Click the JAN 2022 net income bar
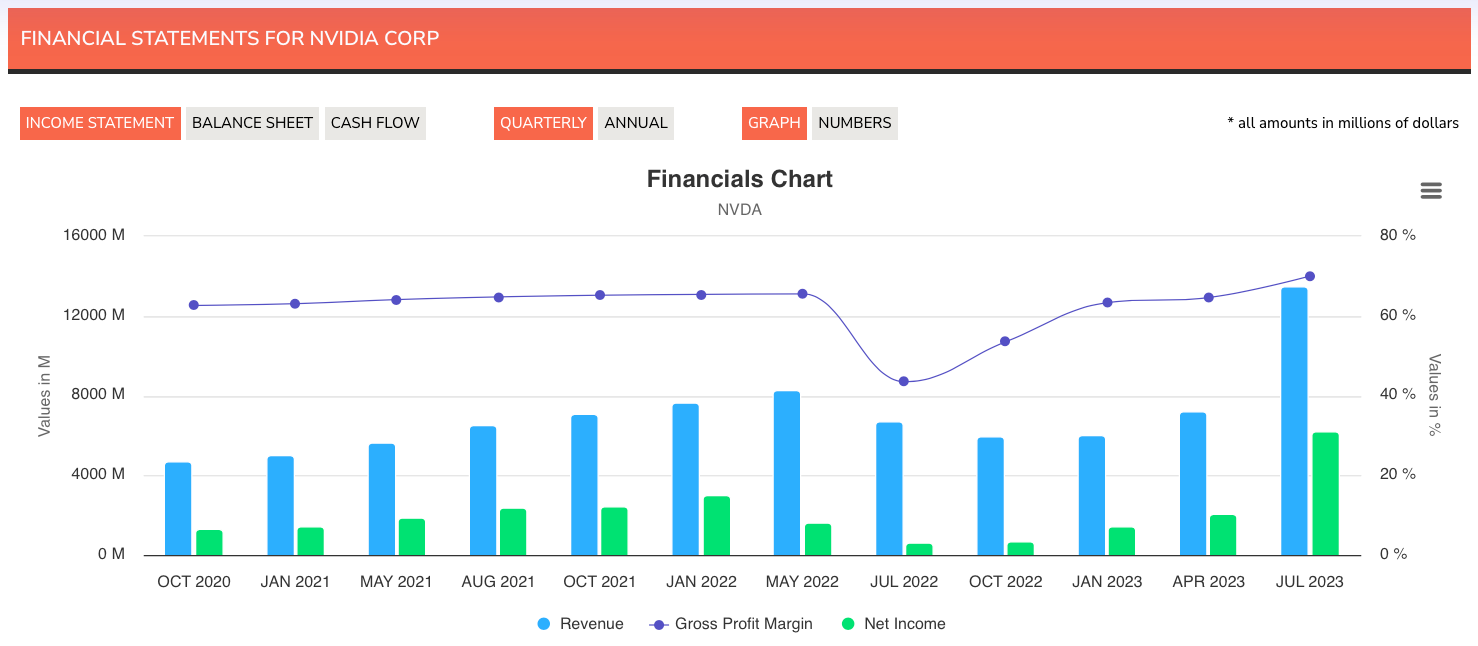The height and width of the screenshot is (646, 1478). click(x=716, y=526)
